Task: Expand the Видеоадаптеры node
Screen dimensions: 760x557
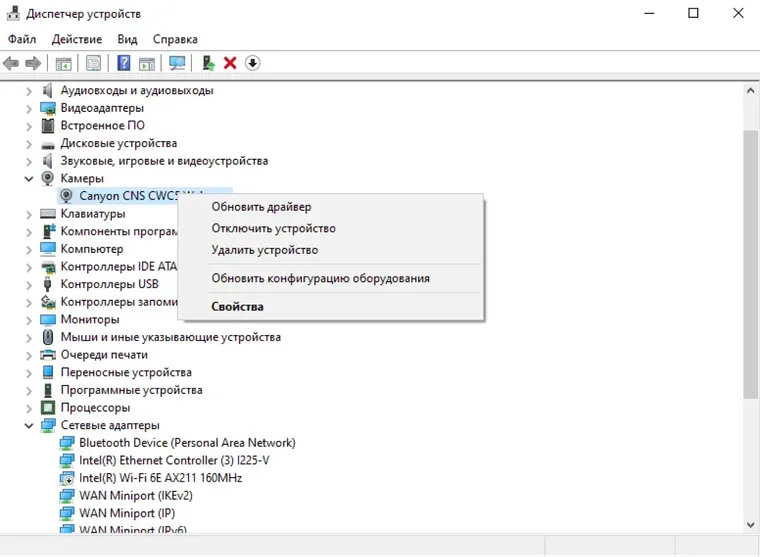Action: click(29, 108)
